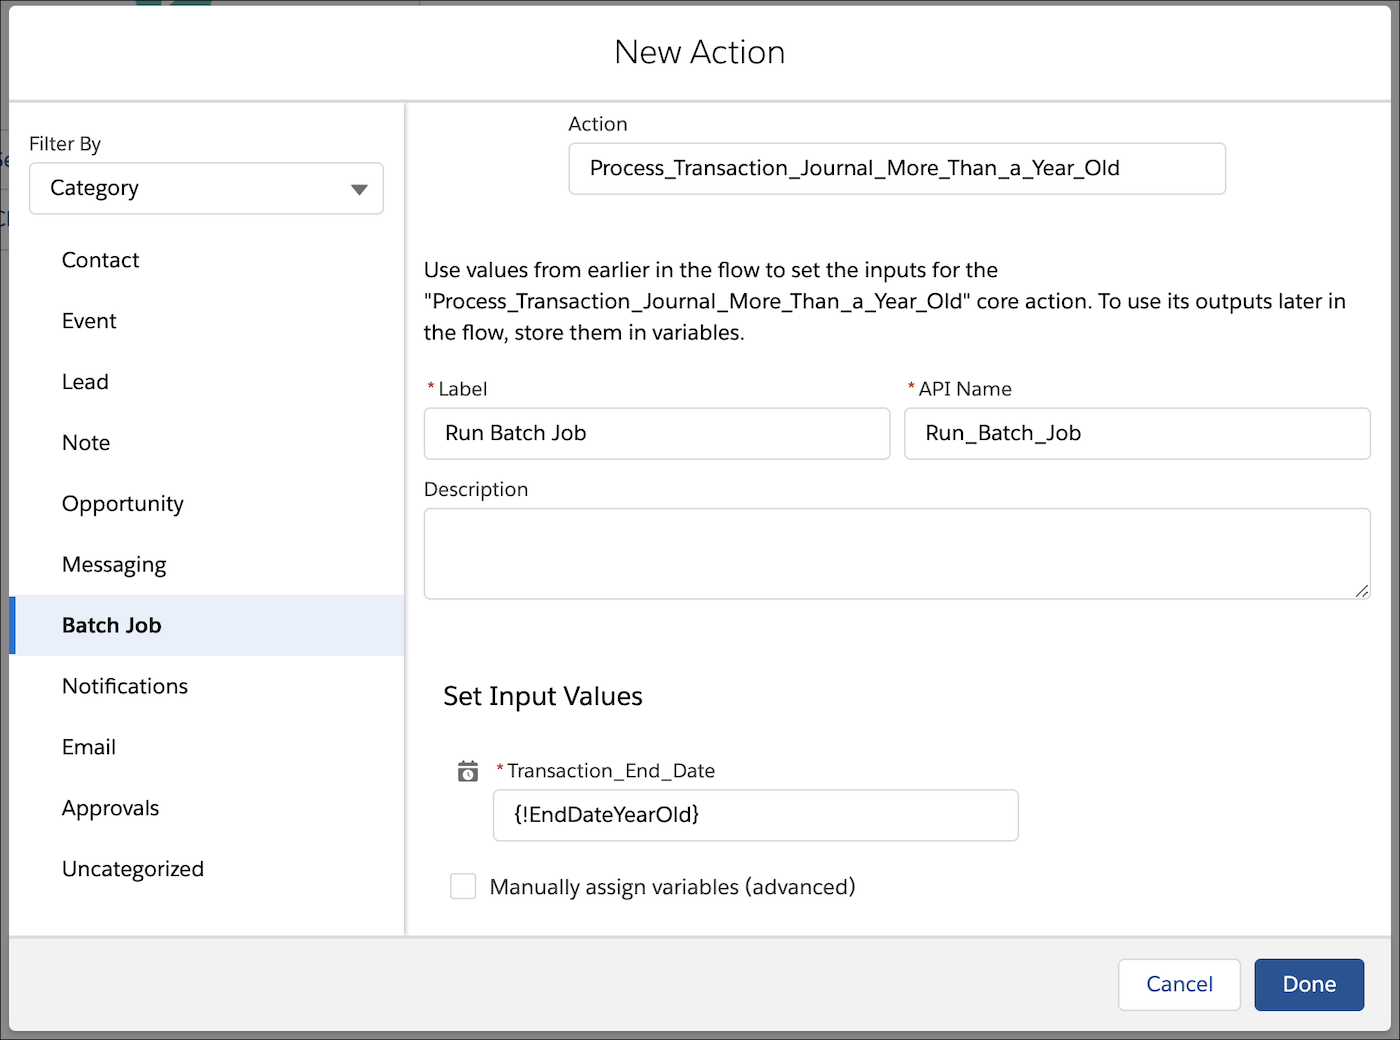Choose the Note category
This screenshot has height=1040, width=1400.
(86, 443)
